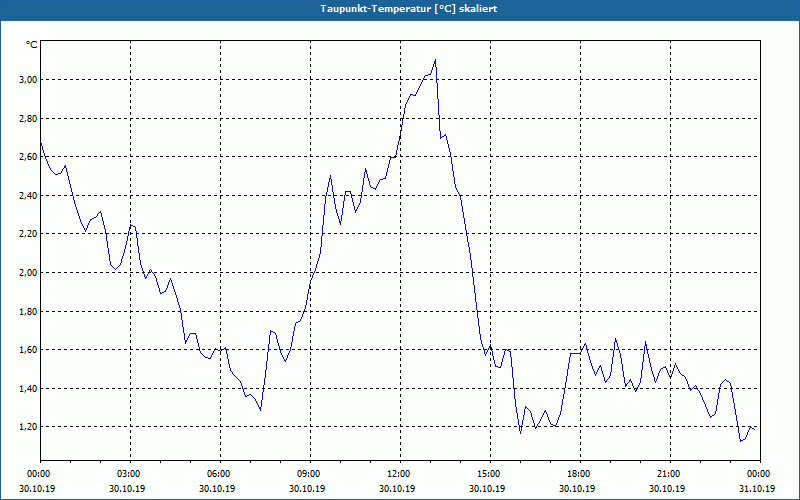The width and height of the screenshot is (800, 500).
Task: Select the 2,00 y-axis label
Action: pos(29,272)
